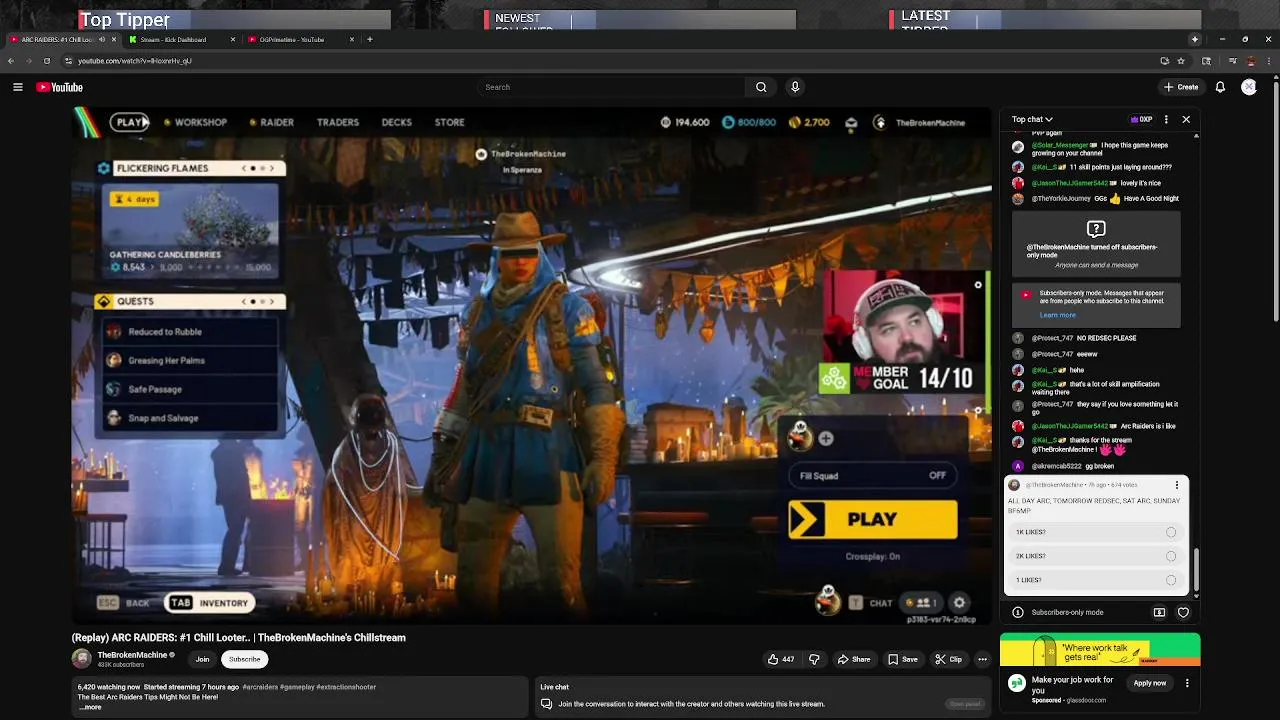Screen dimensions: 1280x720
Task: Select the Snap and Salvage quest
Action: tap(190, 418)
